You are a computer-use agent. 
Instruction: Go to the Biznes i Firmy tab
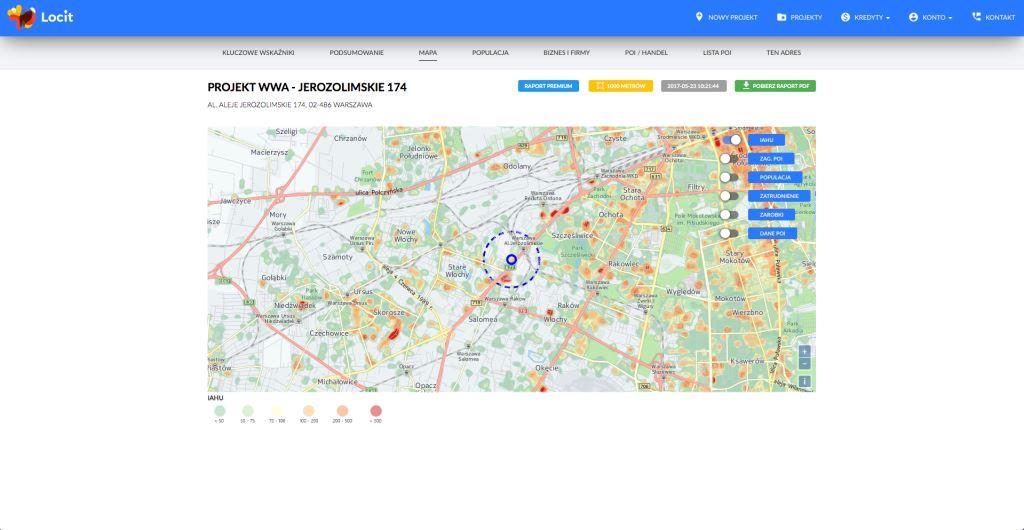tap(566, 52)
